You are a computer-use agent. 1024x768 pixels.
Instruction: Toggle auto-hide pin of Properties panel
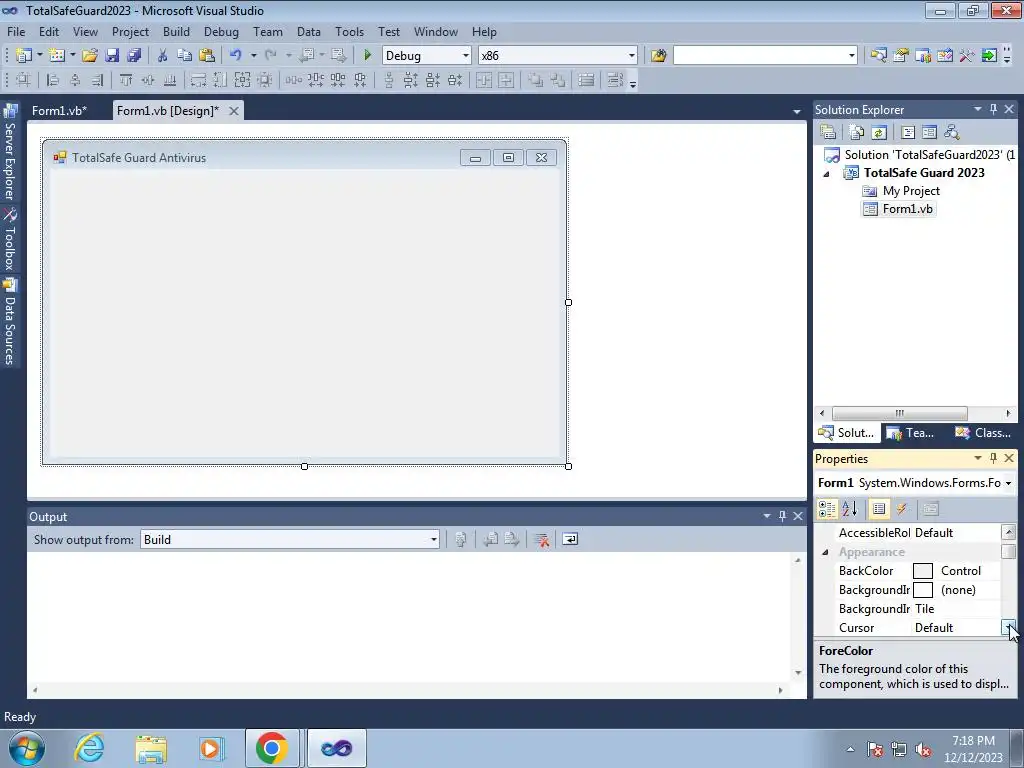(x=993, y=458)
